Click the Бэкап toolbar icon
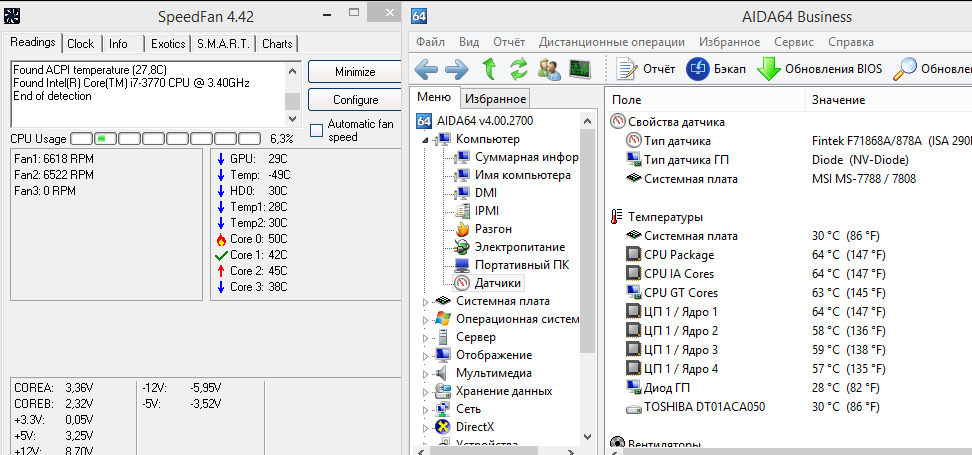972x455 pixels. tap(698, 69)
